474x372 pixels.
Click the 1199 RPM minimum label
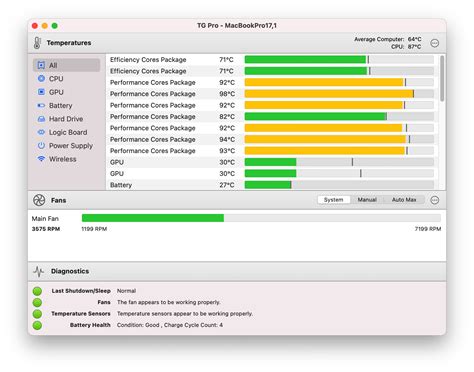click(94, 229)
